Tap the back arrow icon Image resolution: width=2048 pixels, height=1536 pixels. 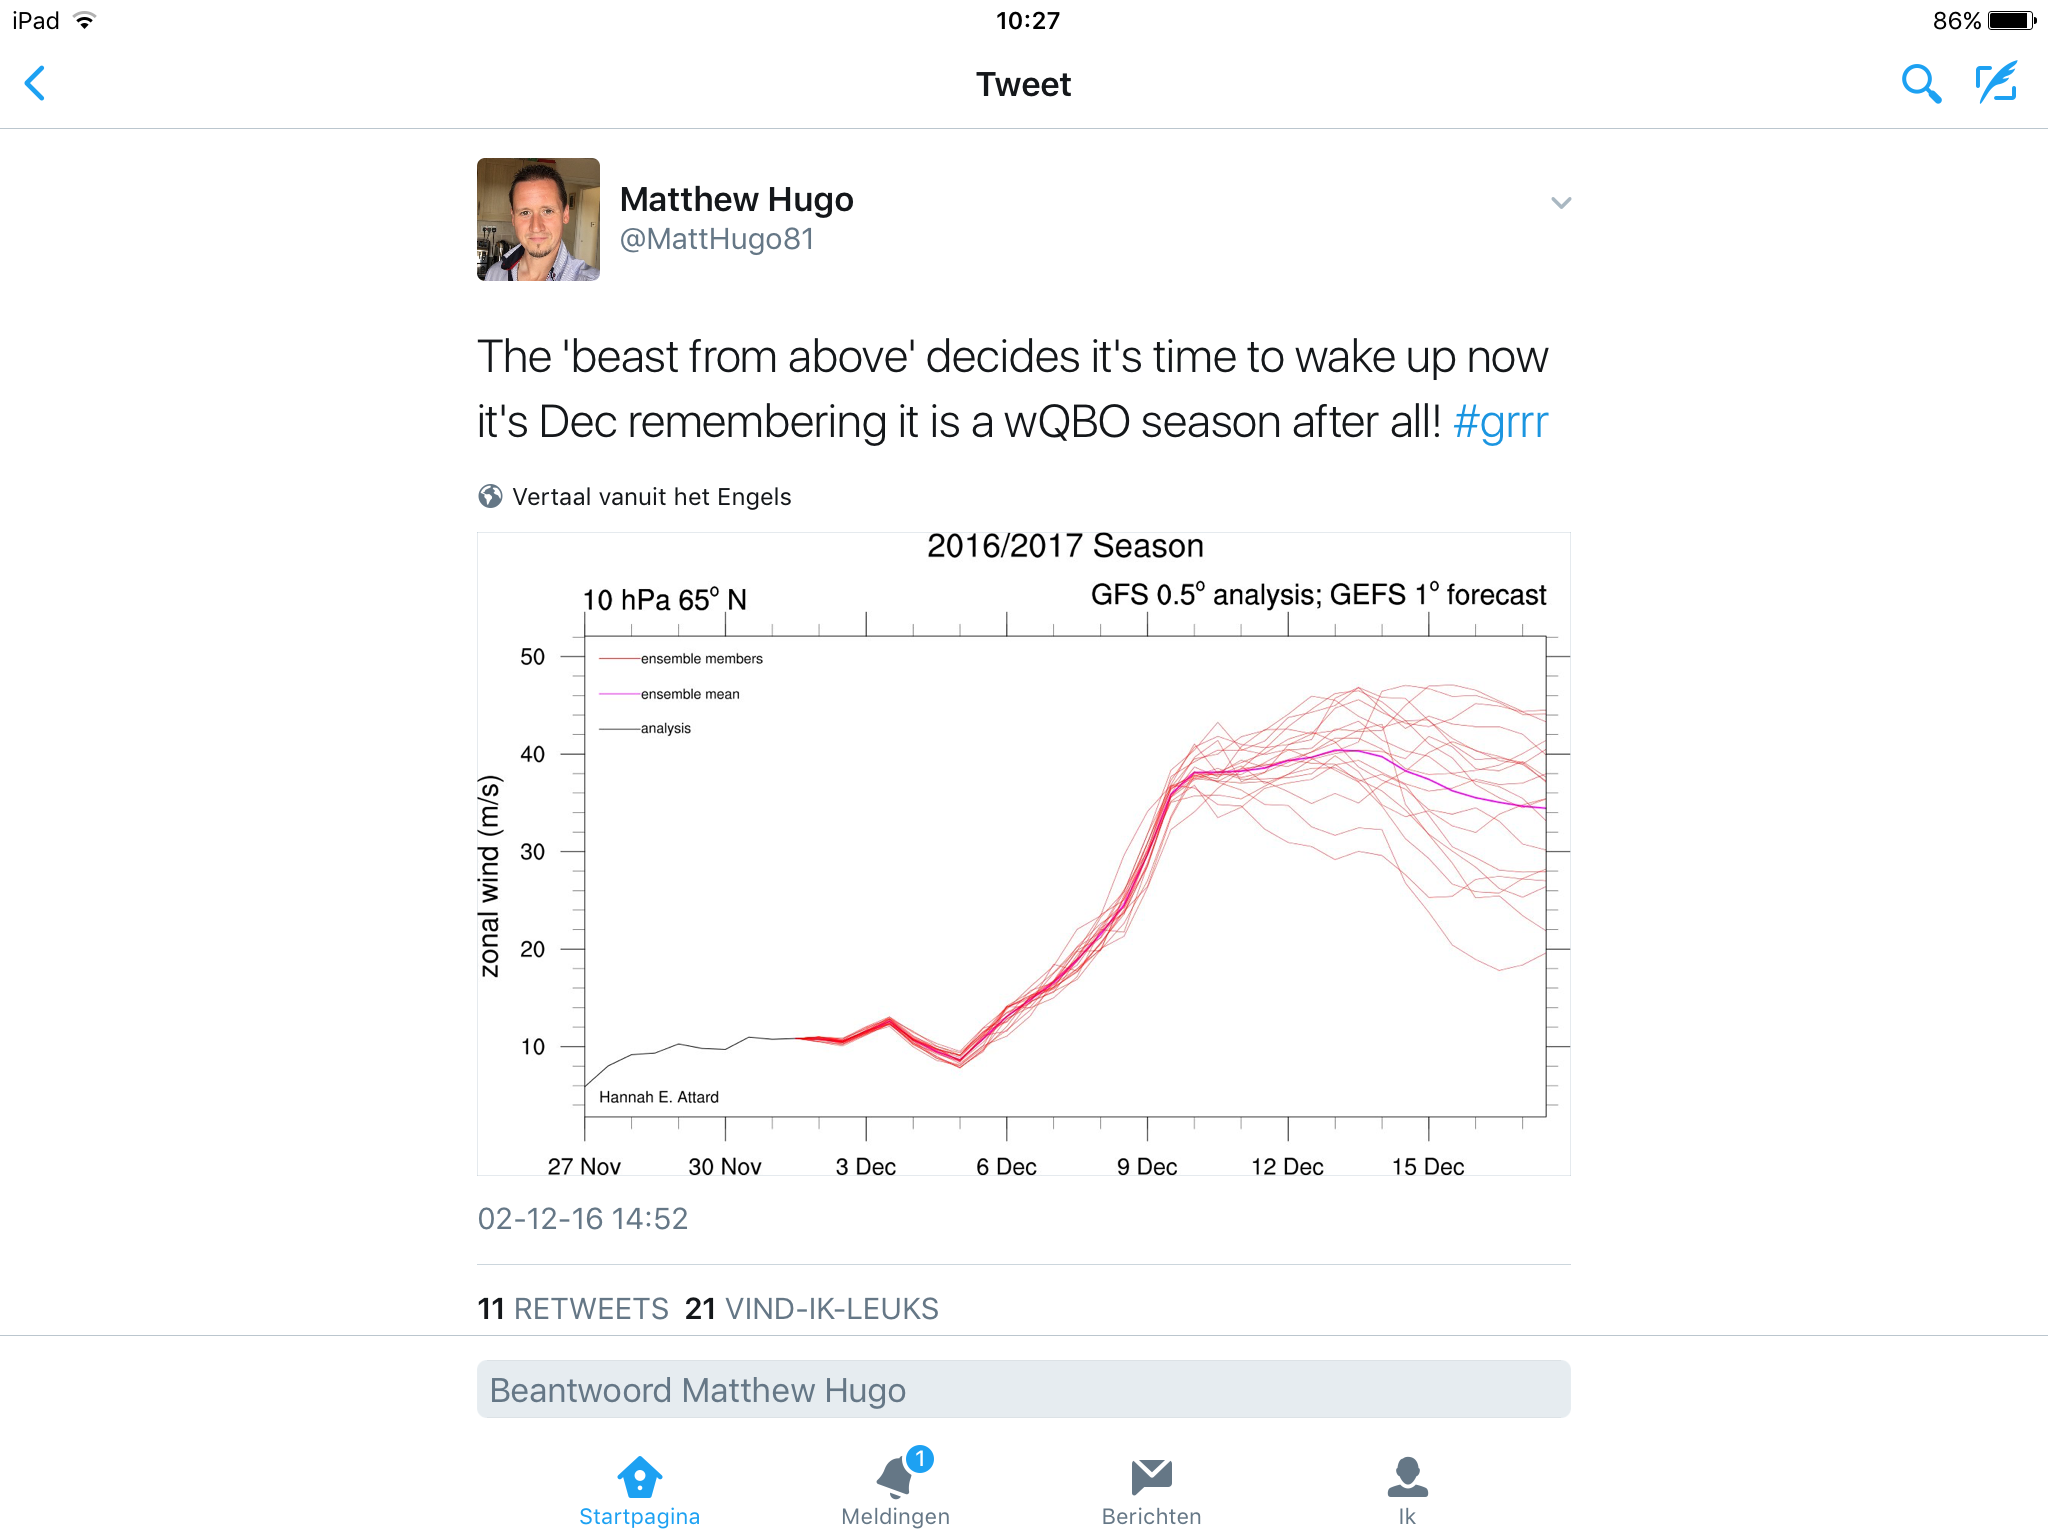pyautogui.click(x=36, y=83)
